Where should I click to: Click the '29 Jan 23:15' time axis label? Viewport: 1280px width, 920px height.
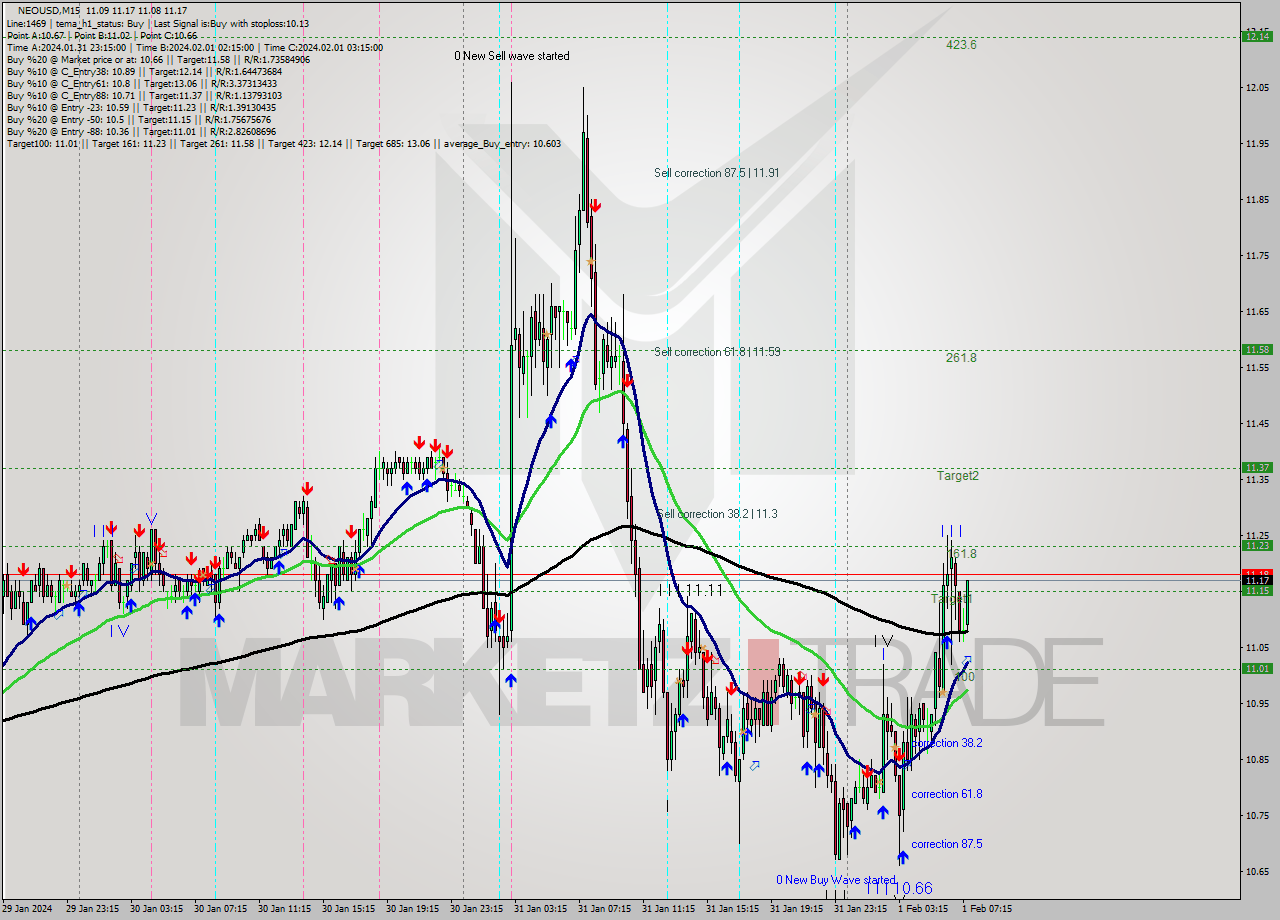point(91,909)
